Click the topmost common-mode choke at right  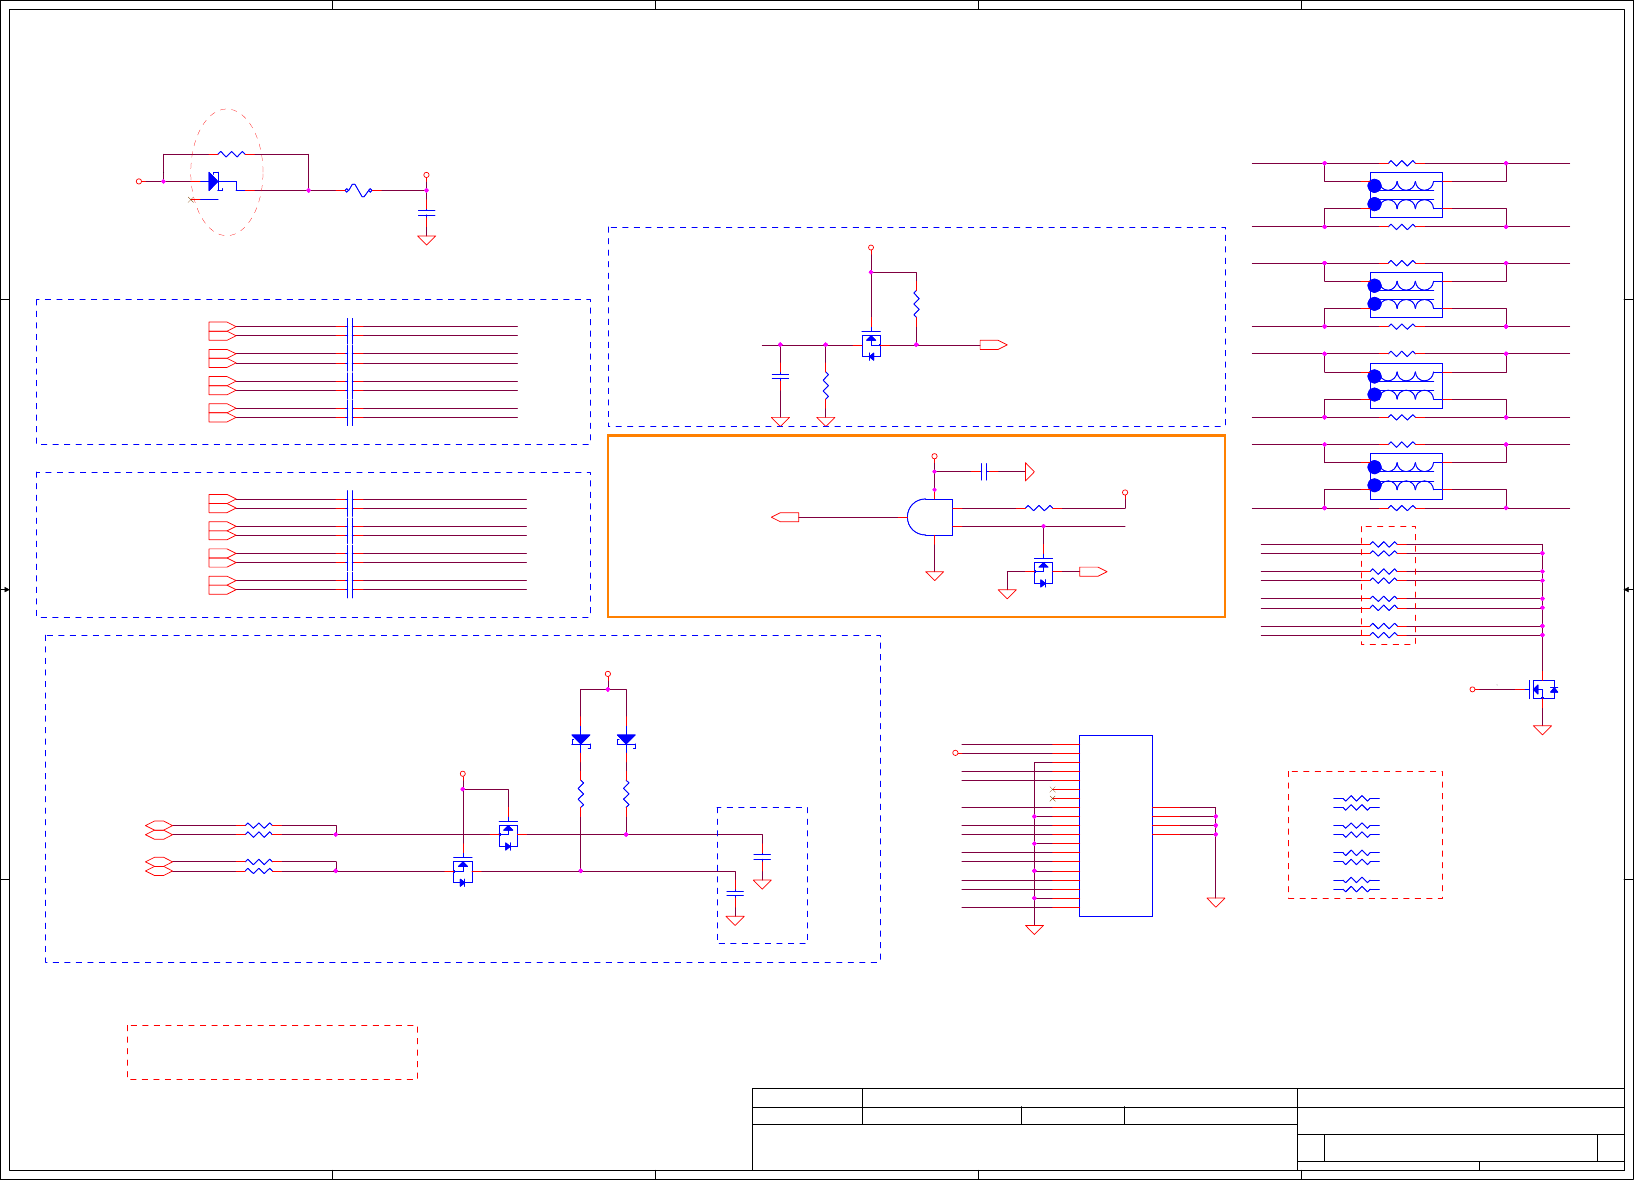pyautogui.click(x=1406, y=195)
